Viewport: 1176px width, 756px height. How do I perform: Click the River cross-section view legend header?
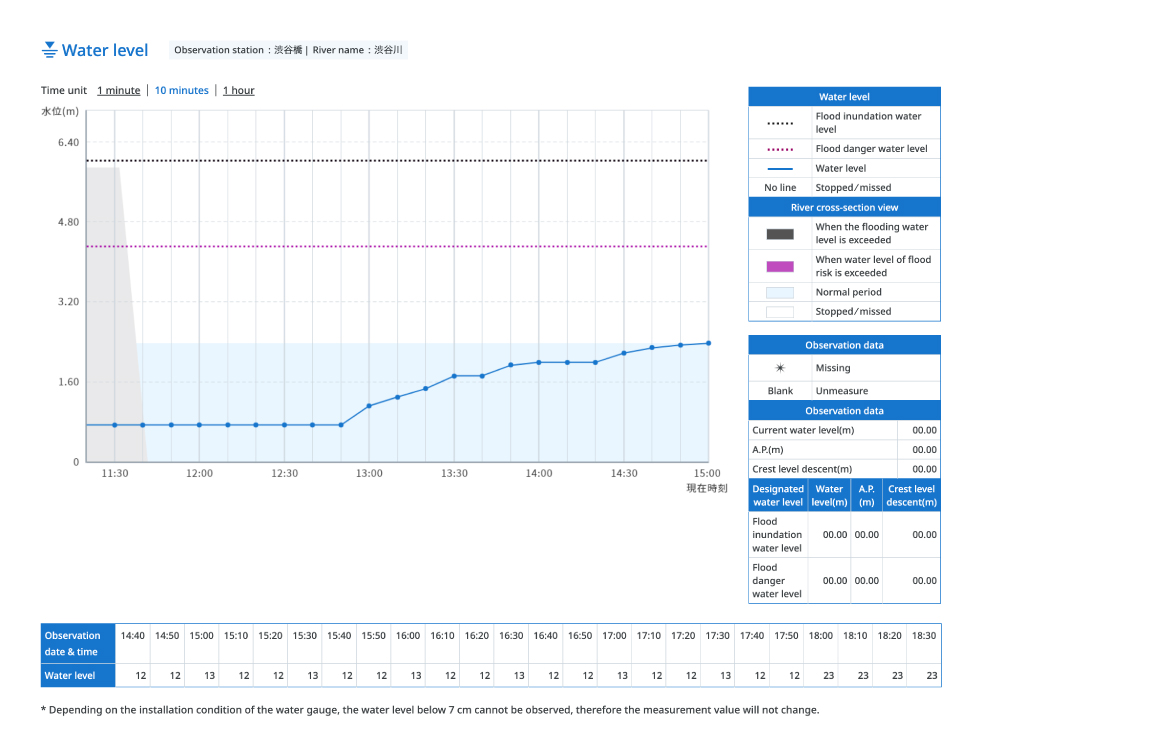click(x=844, y=208)
